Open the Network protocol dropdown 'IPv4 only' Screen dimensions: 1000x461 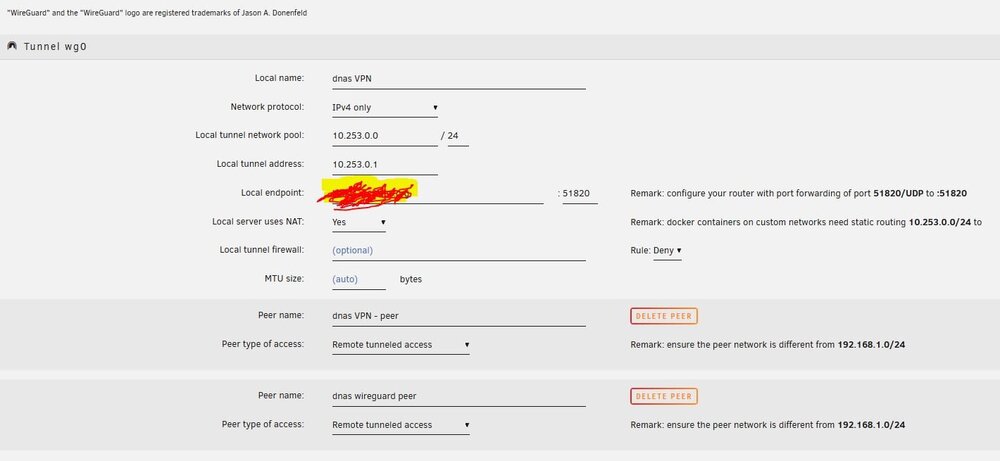[385, 107]
